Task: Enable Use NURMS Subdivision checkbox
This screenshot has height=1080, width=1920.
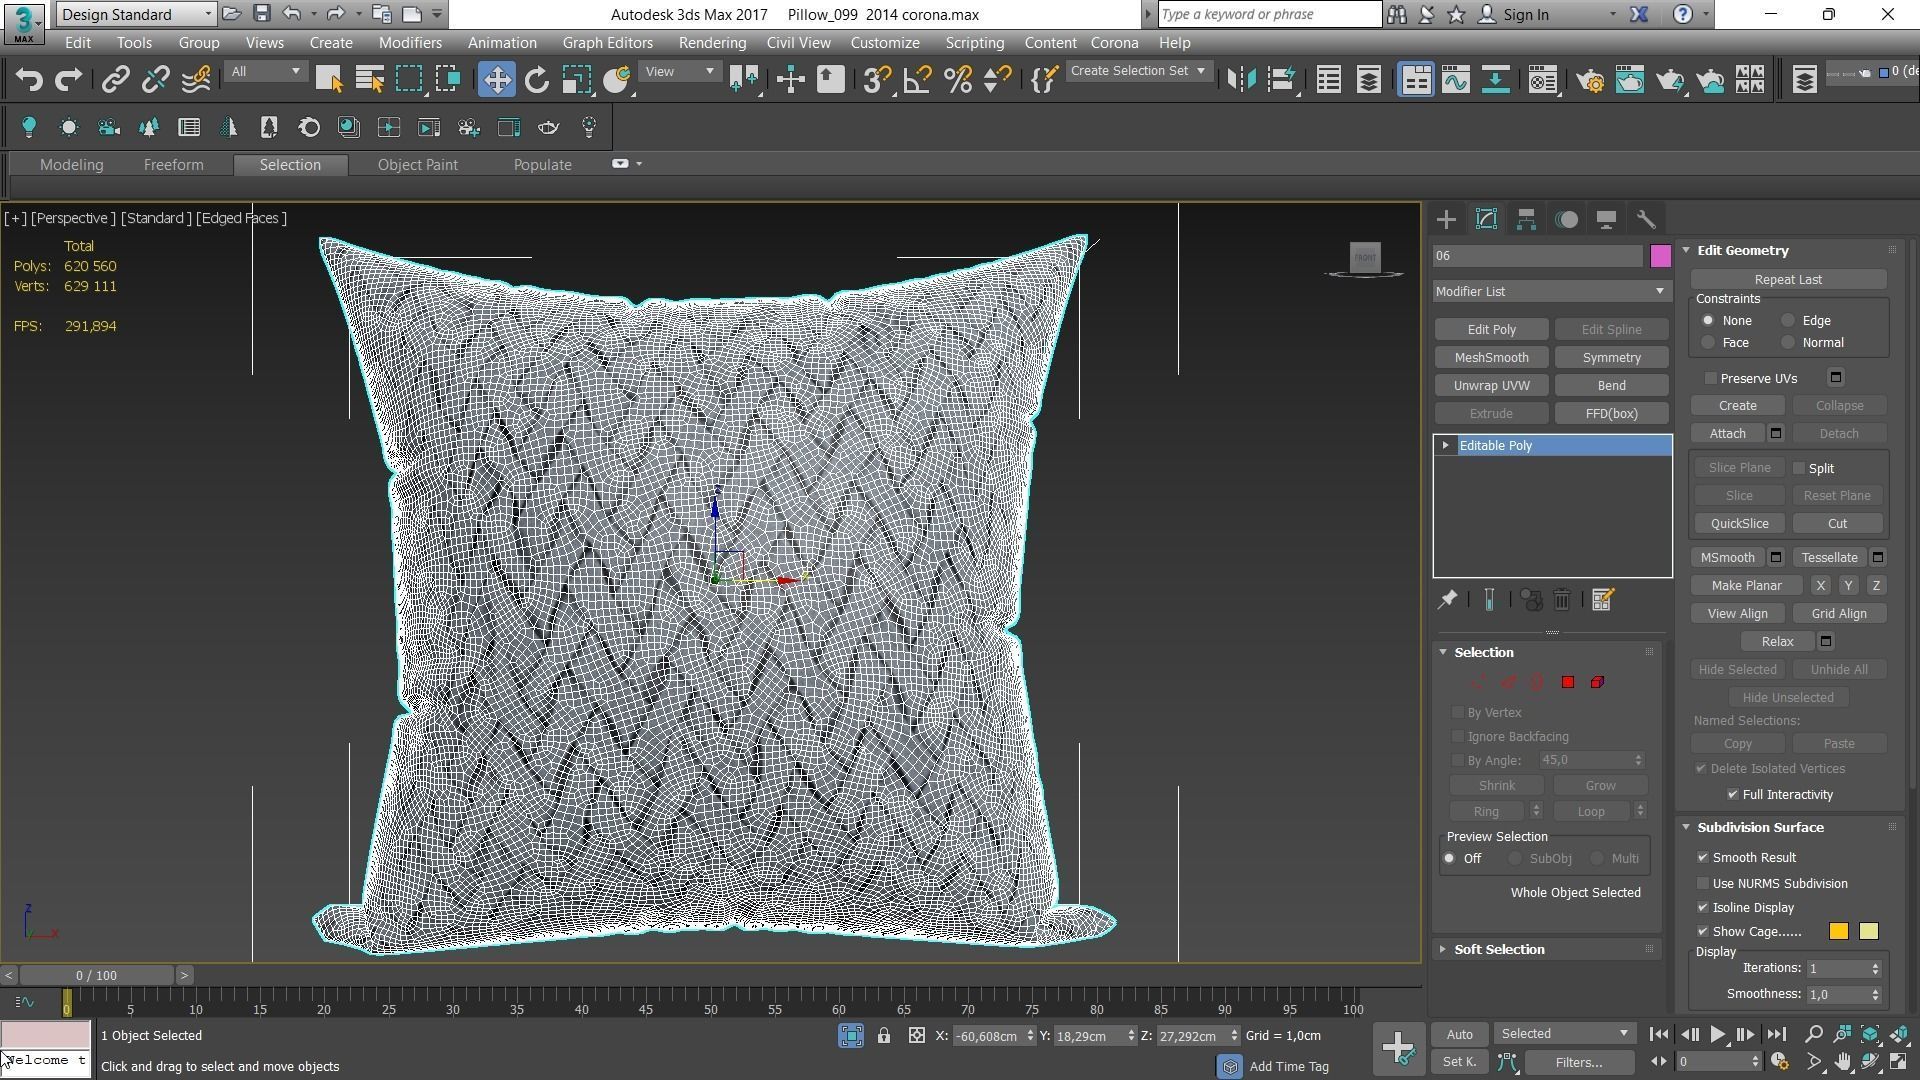Action: click(1703, 884)
